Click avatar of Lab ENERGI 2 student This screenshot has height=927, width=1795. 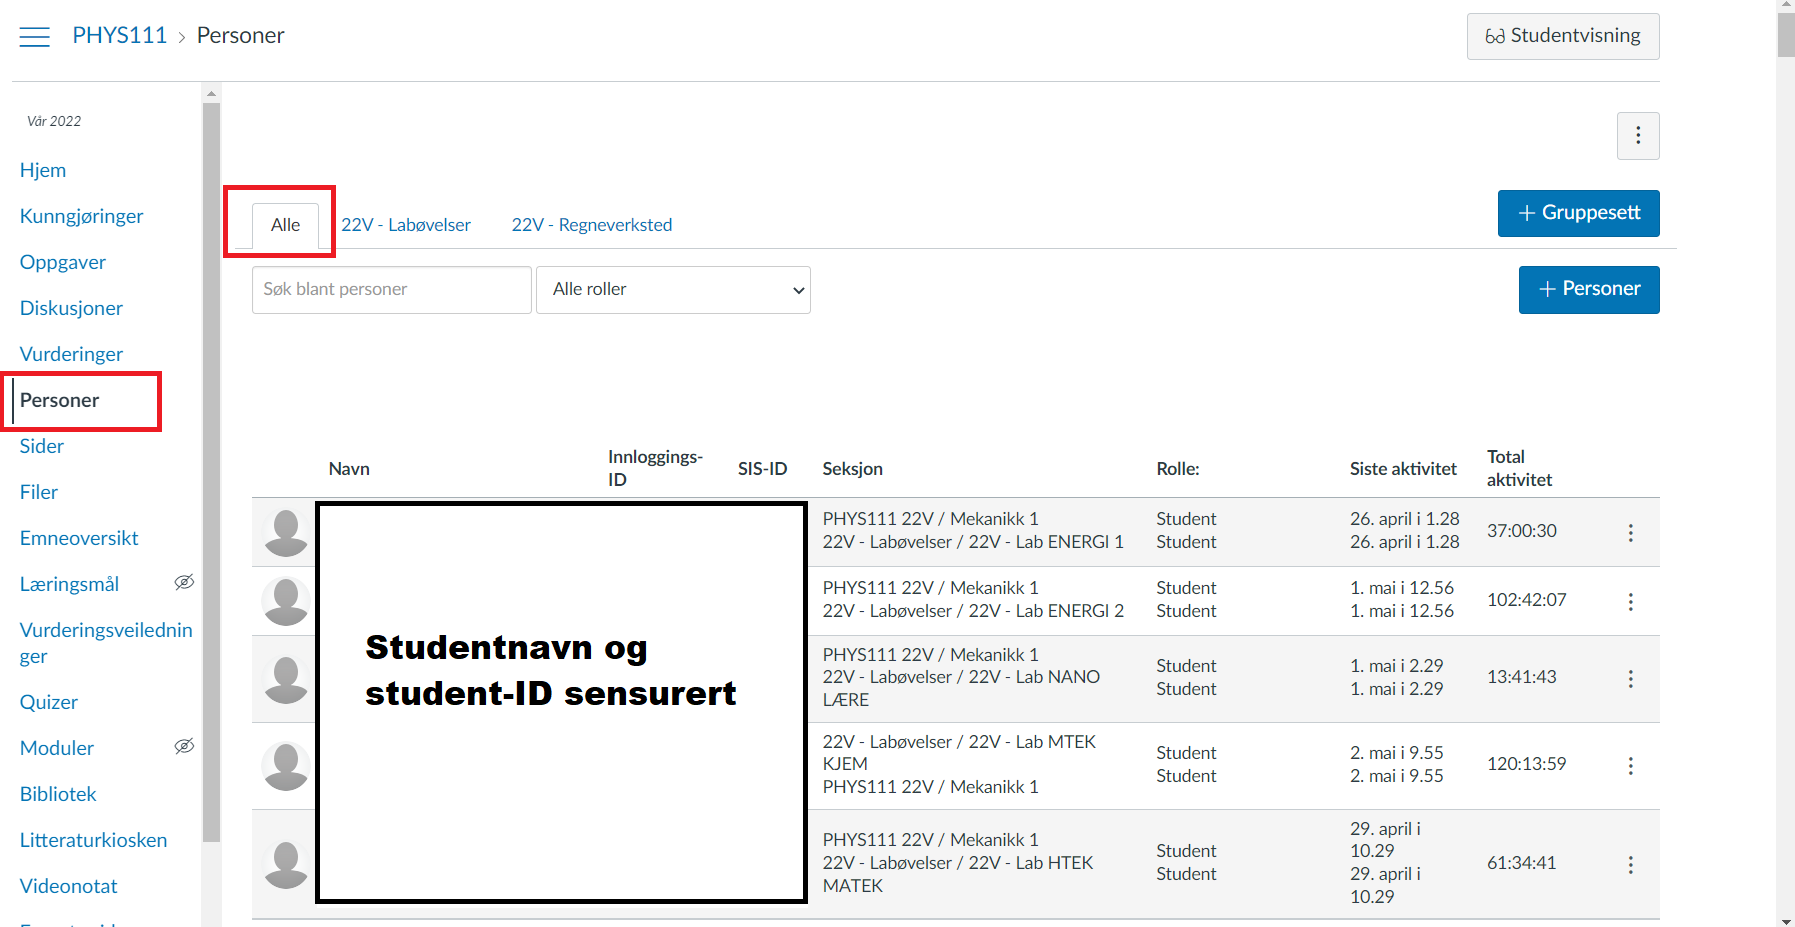click(x=286, y=602)
